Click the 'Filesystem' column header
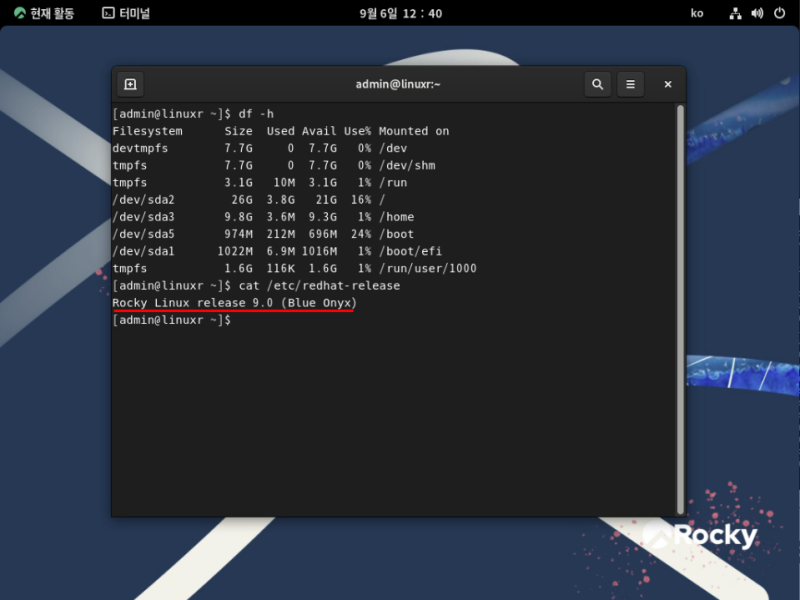Screen dimensions: 800x600 tap(147, 131)
